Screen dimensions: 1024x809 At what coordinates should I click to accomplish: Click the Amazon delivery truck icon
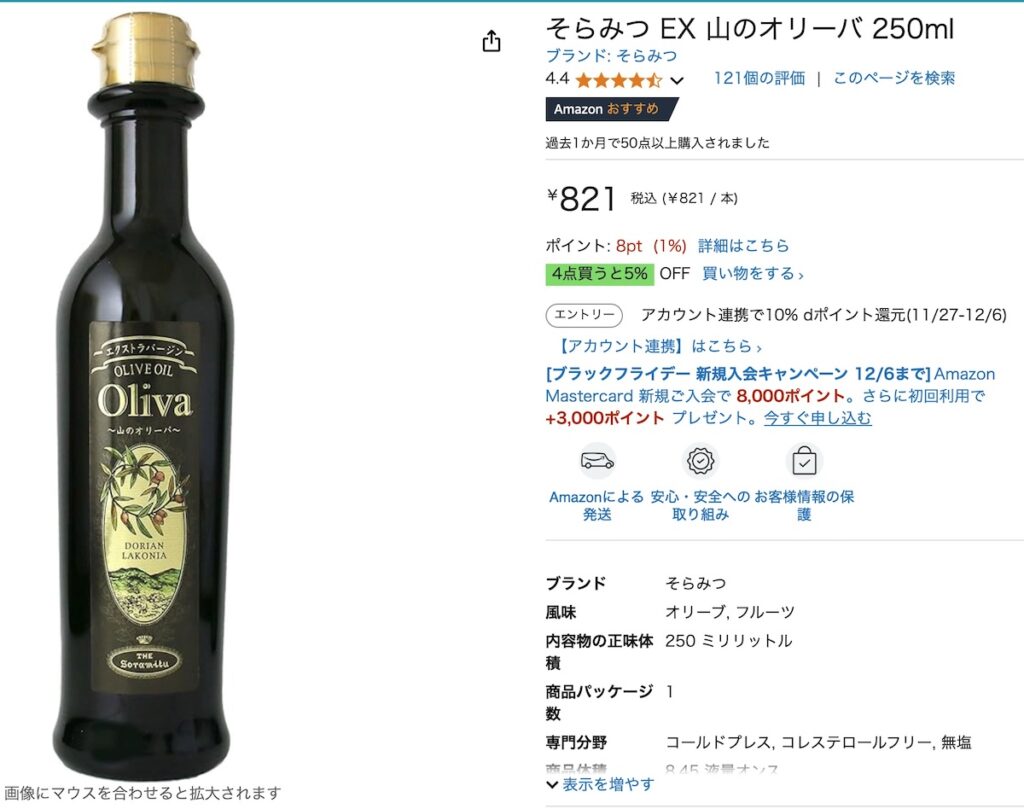pyautogui.click(x=597, y=461)
